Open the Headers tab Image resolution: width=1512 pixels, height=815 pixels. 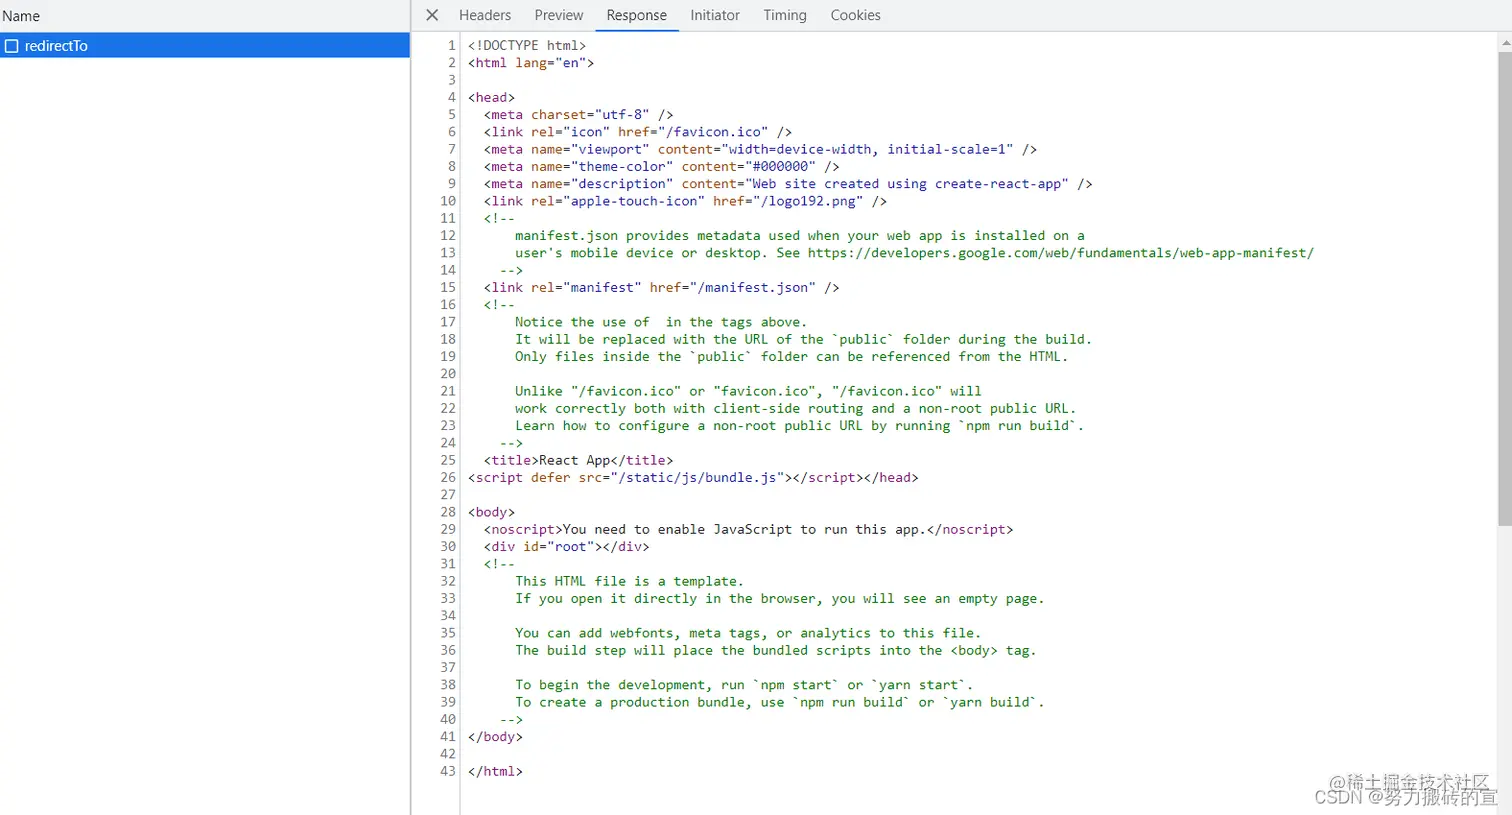click(x=485, y=15)
